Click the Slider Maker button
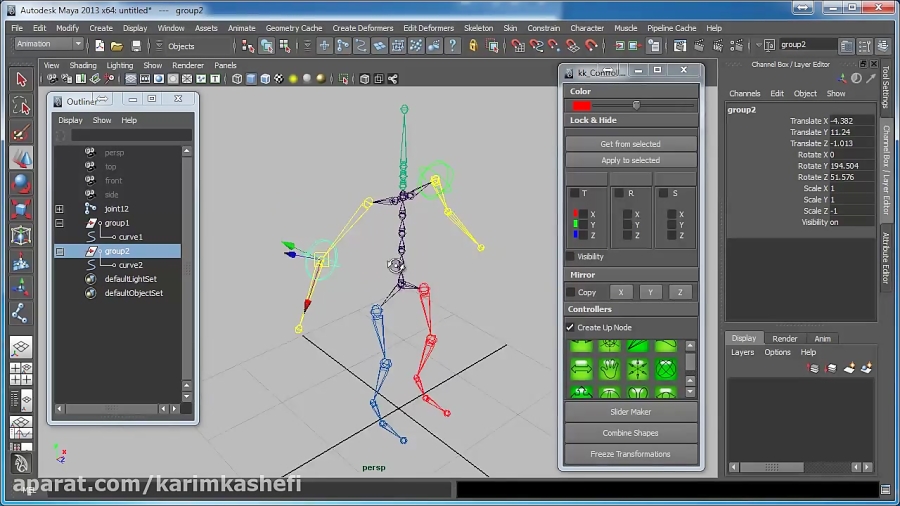The height and width of the screenshot is (506, 900). pos(631,412)
